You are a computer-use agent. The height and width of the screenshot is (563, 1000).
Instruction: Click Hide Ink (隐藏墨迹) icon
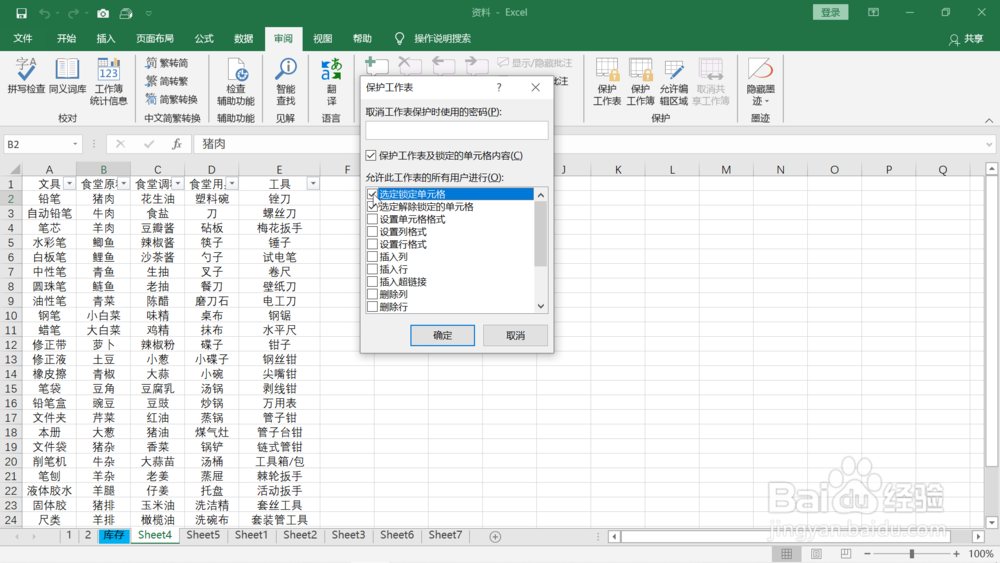click(760, 70)
